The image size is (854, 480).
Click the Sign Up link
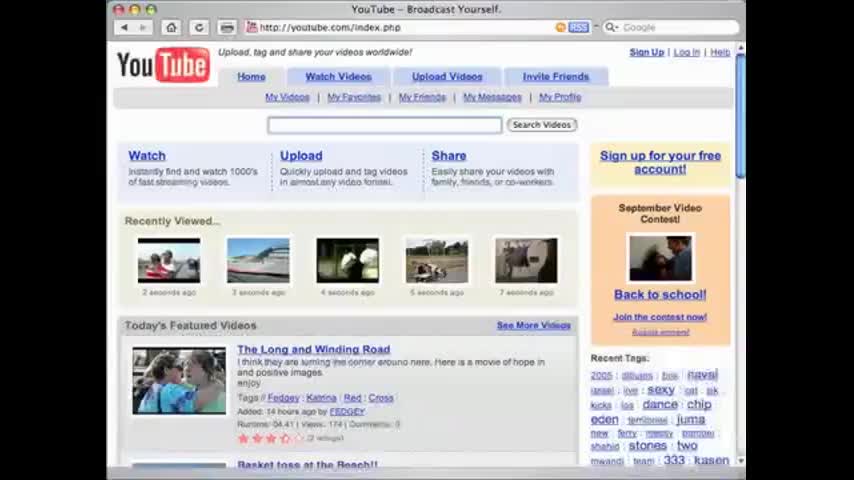646,52
